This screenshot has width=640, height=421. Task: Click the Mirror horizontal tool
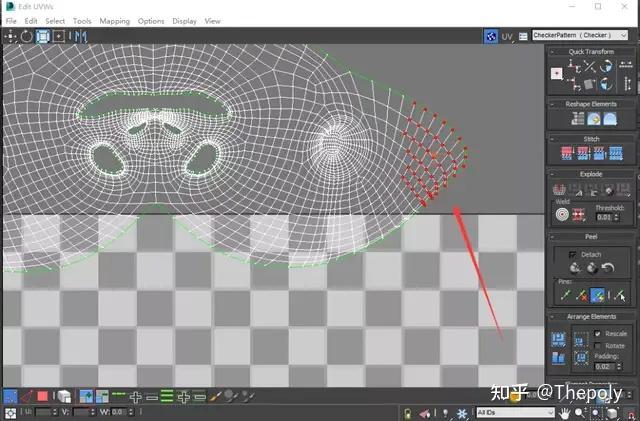(x=81, y=37)
